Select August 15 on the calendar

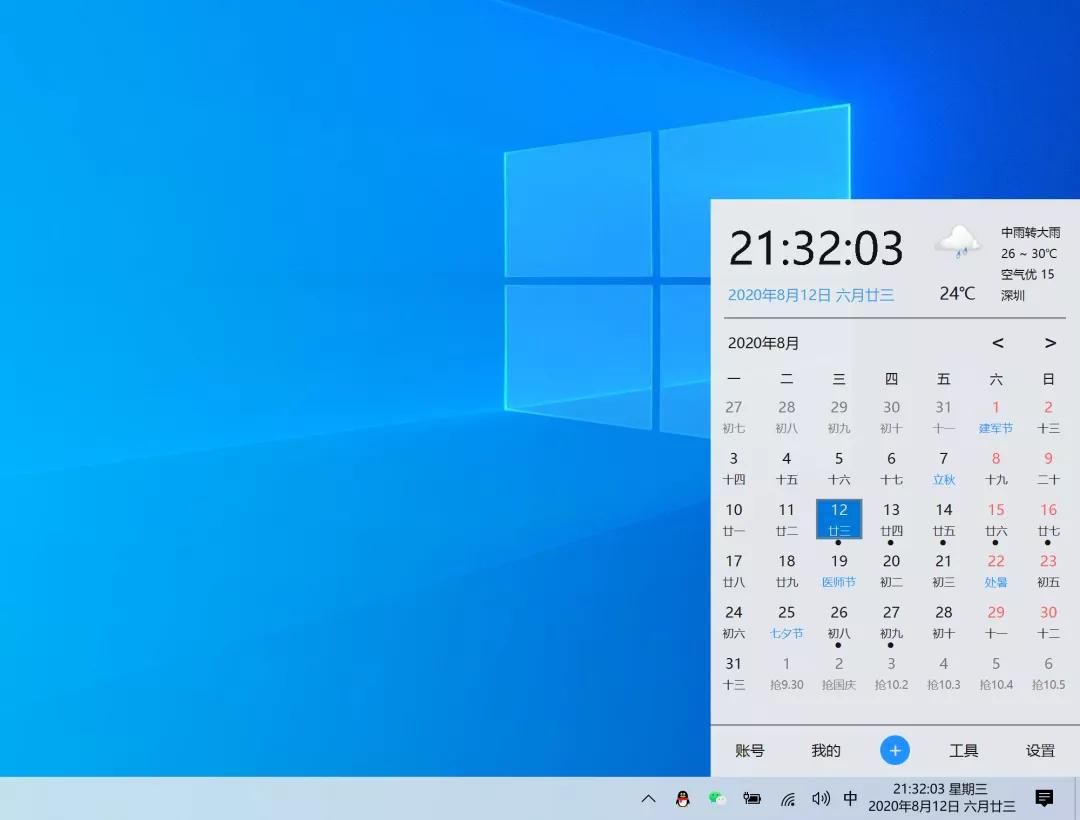995,519
